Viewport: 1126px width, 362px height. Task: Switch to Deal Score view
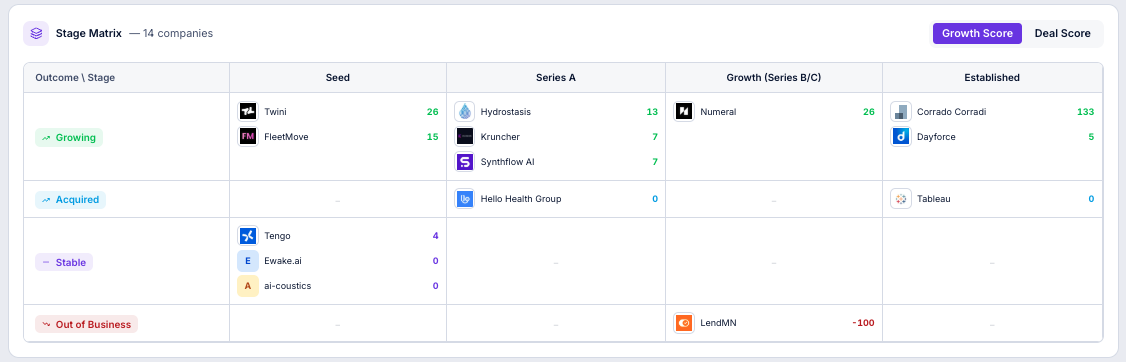tap(1062, 33)
